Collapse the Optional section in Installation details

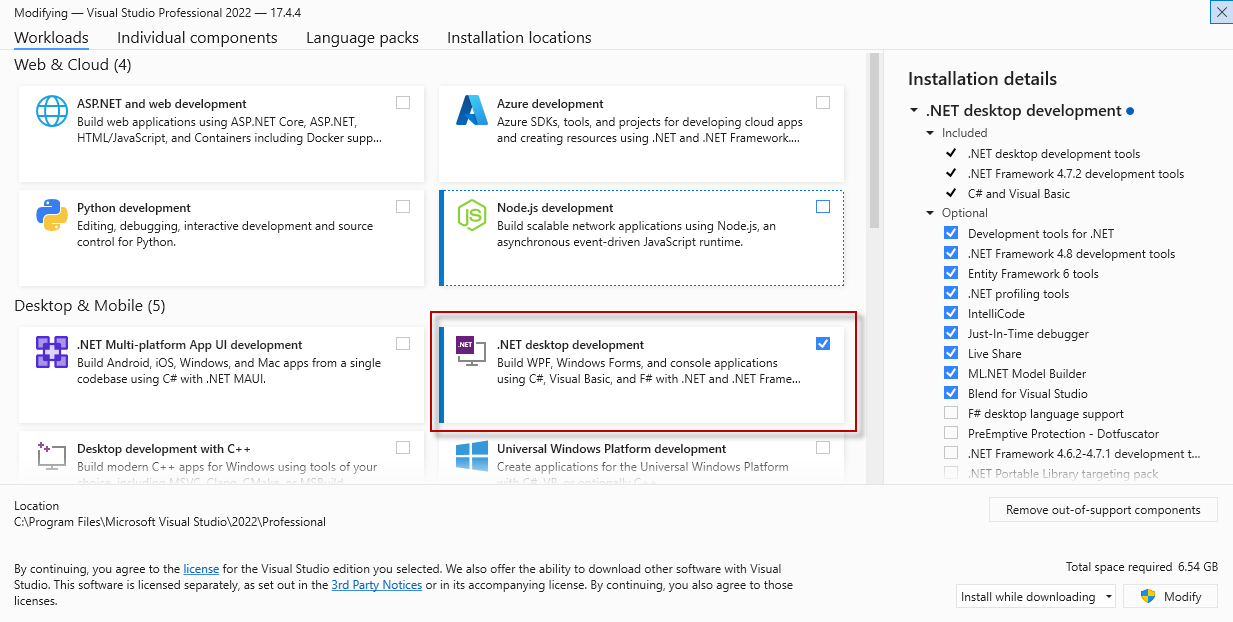click(930, 212)
